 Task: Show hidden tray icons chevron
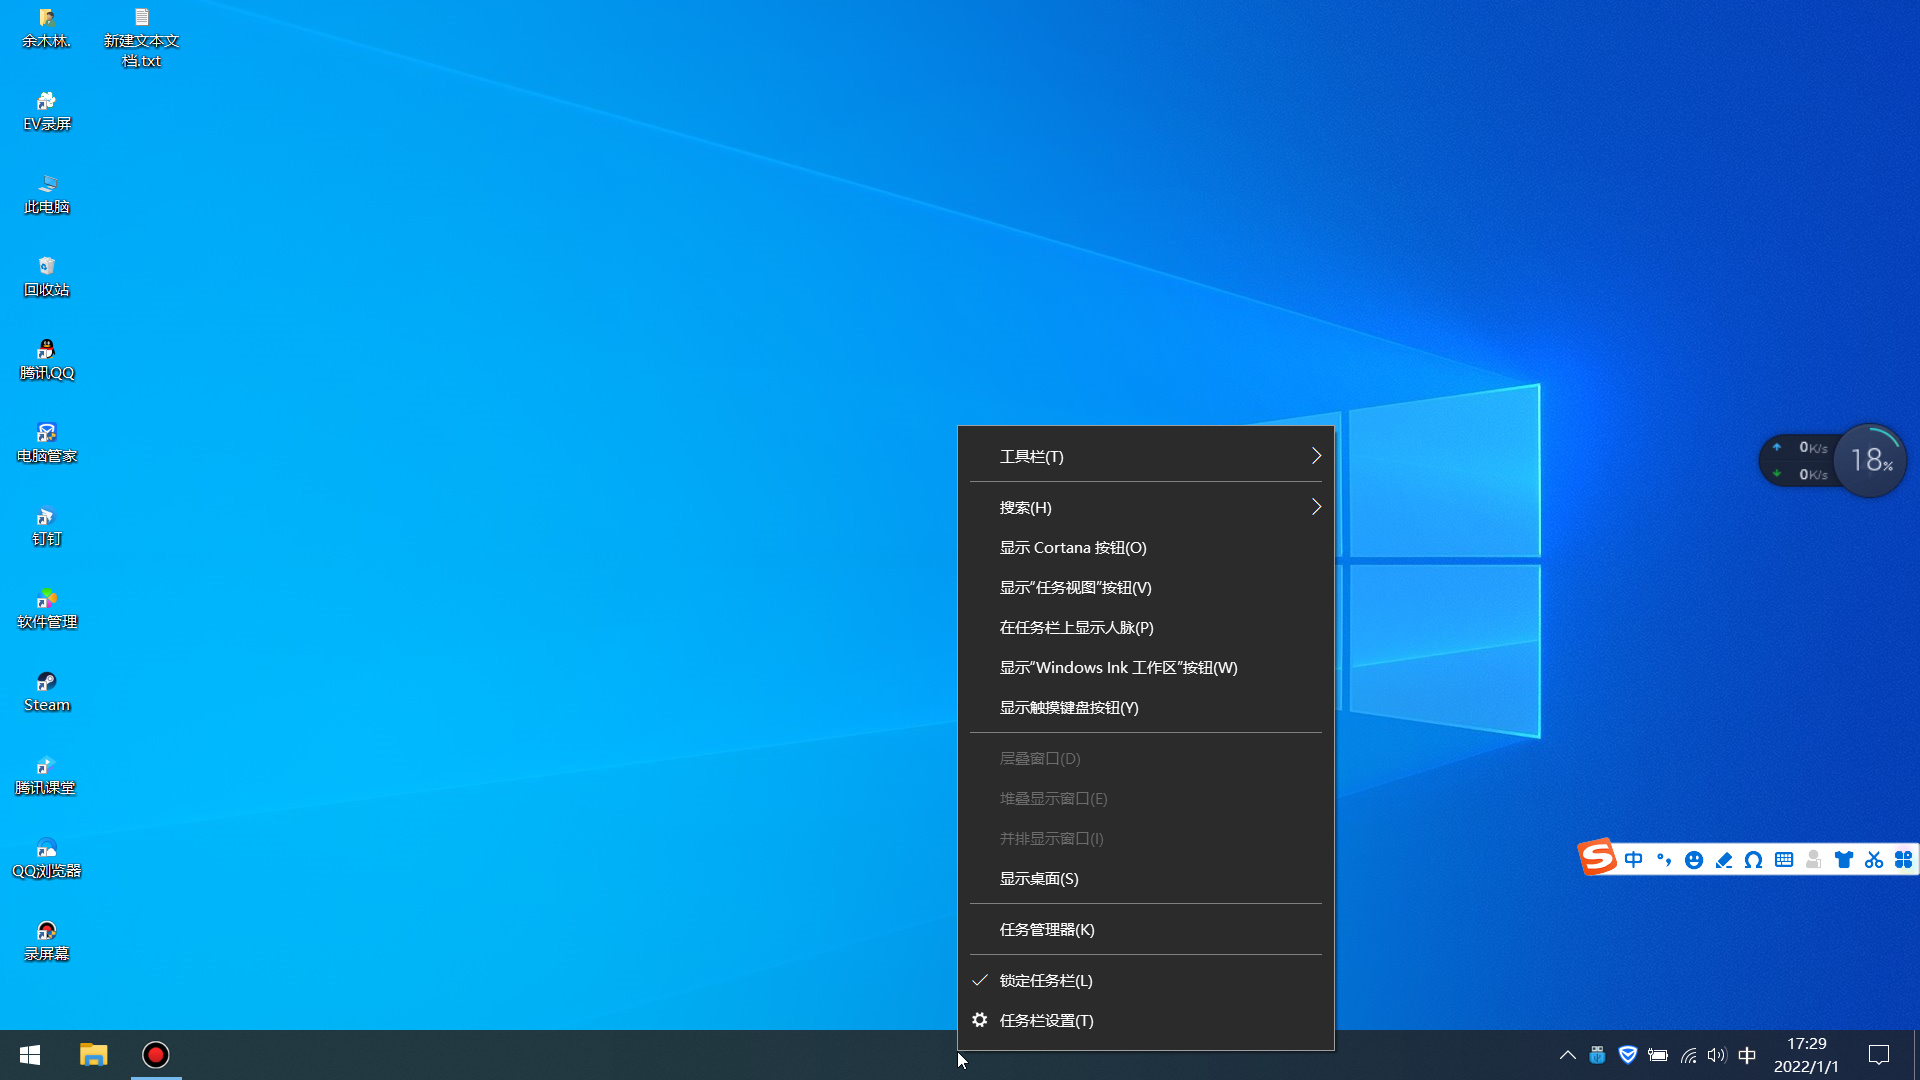pyautogui.click(x=1567, y=1055)
